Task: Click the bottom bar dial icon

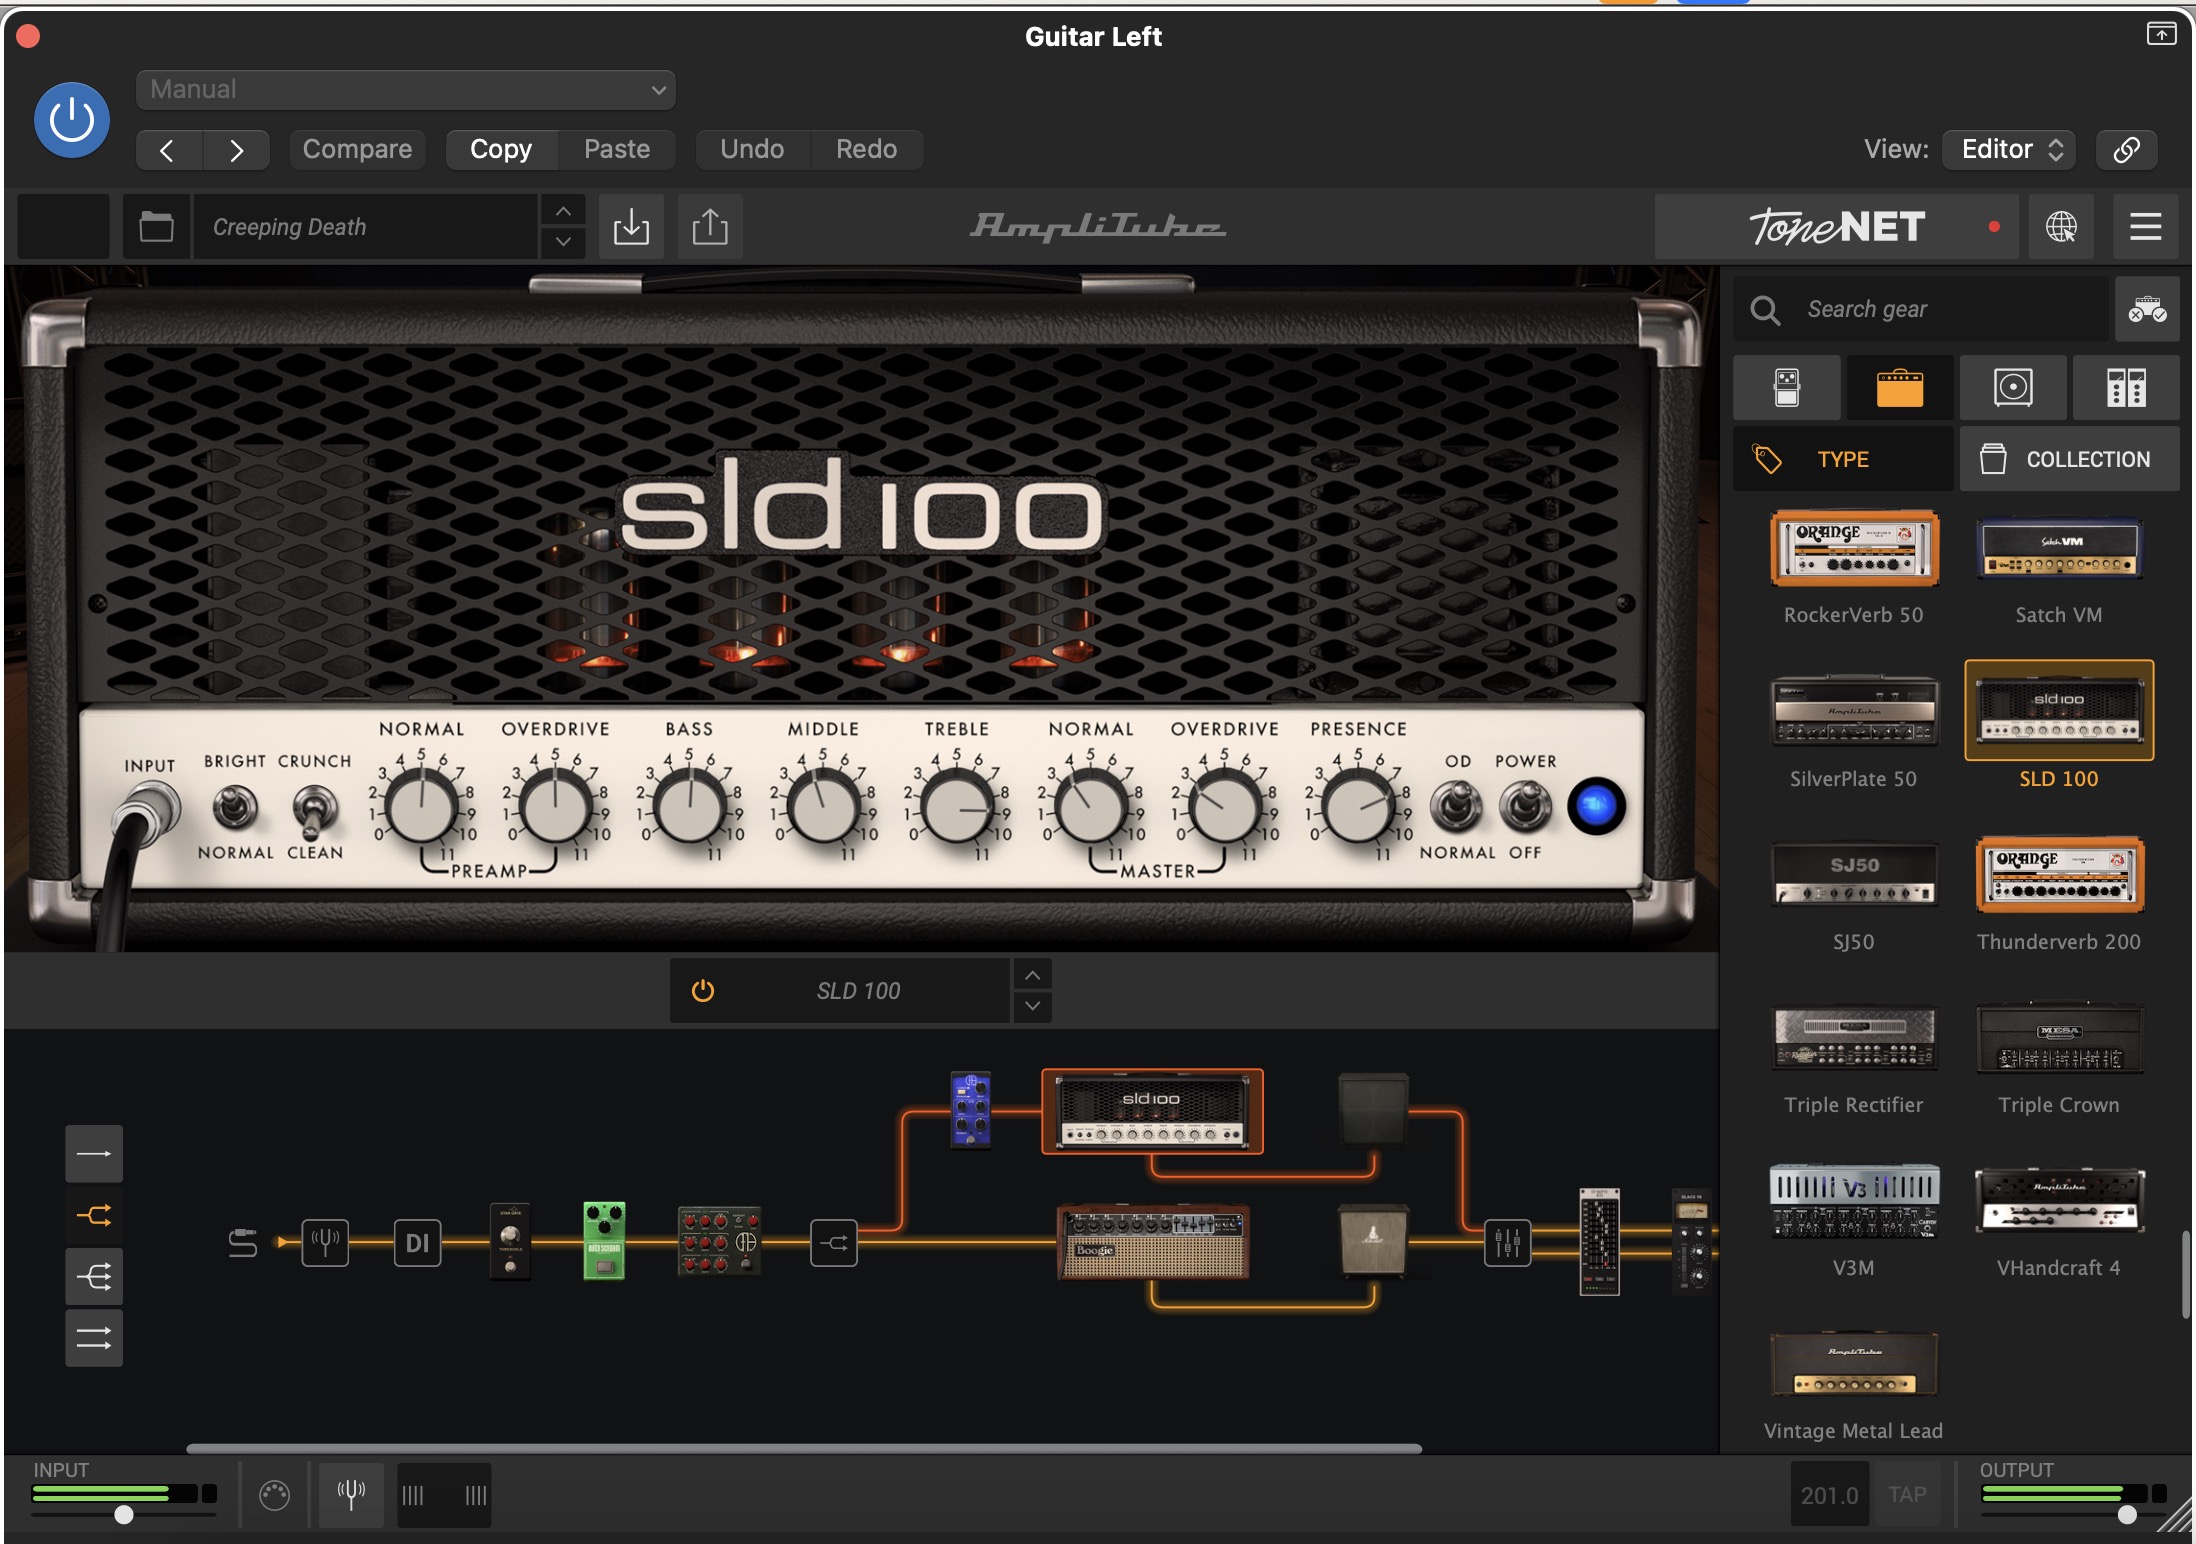Action: pyautogui.click(x=274, y=1495)
